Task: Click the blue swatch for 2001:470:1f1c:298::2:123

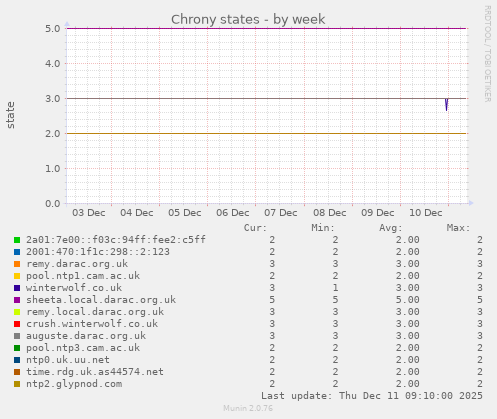Action: coord(17,252)
